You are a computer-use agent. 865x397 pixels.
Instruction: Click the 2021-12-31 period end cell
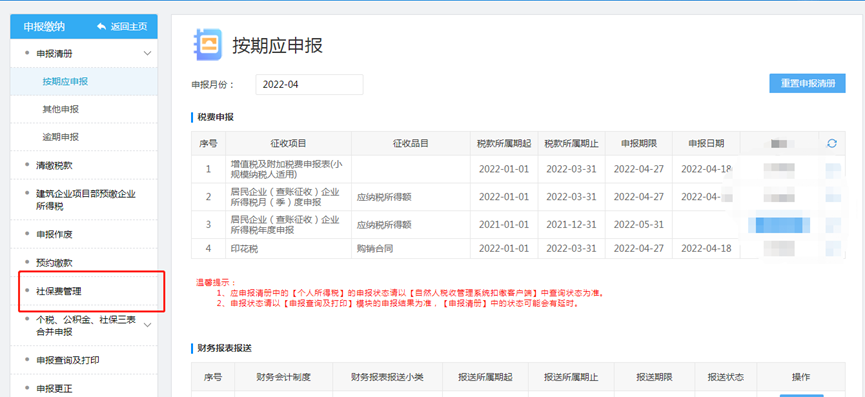click(x=572, y=225)
